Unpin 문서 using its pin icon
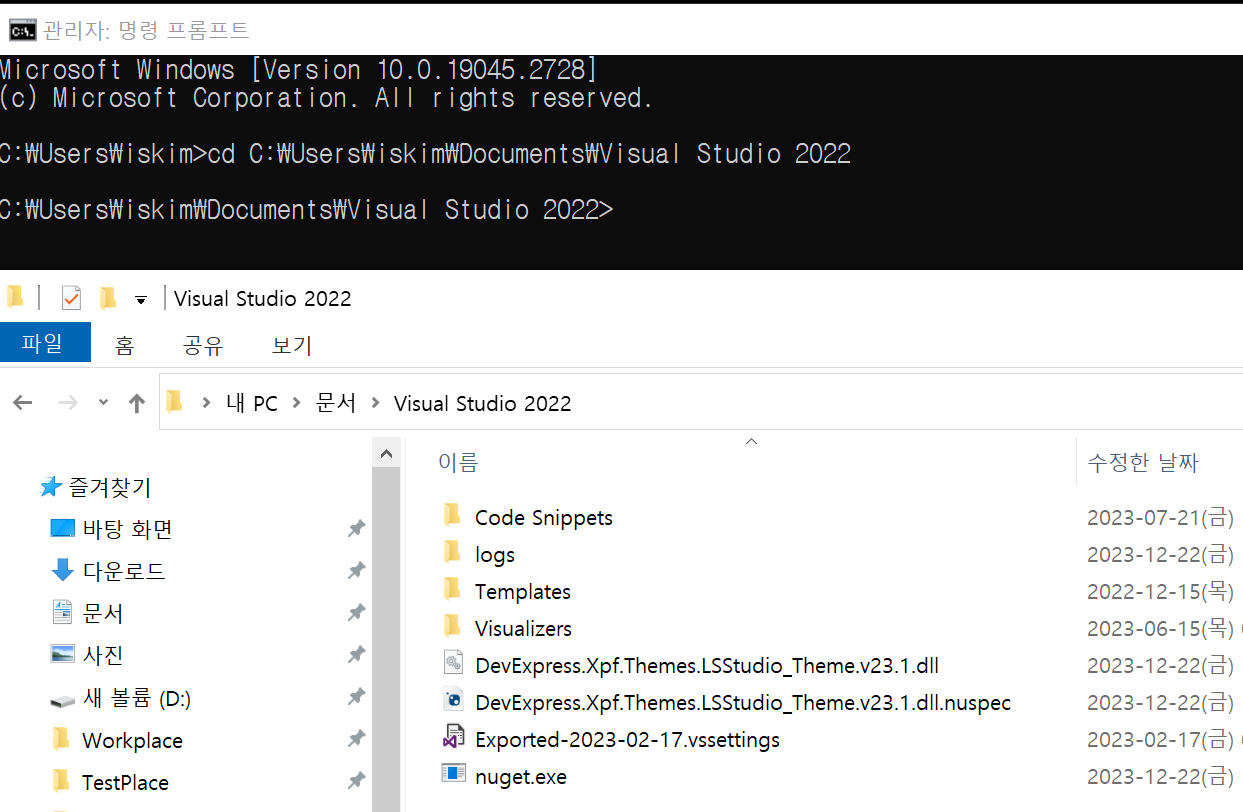The width and height of the screenshot is (1243, 812). (356, 613)
